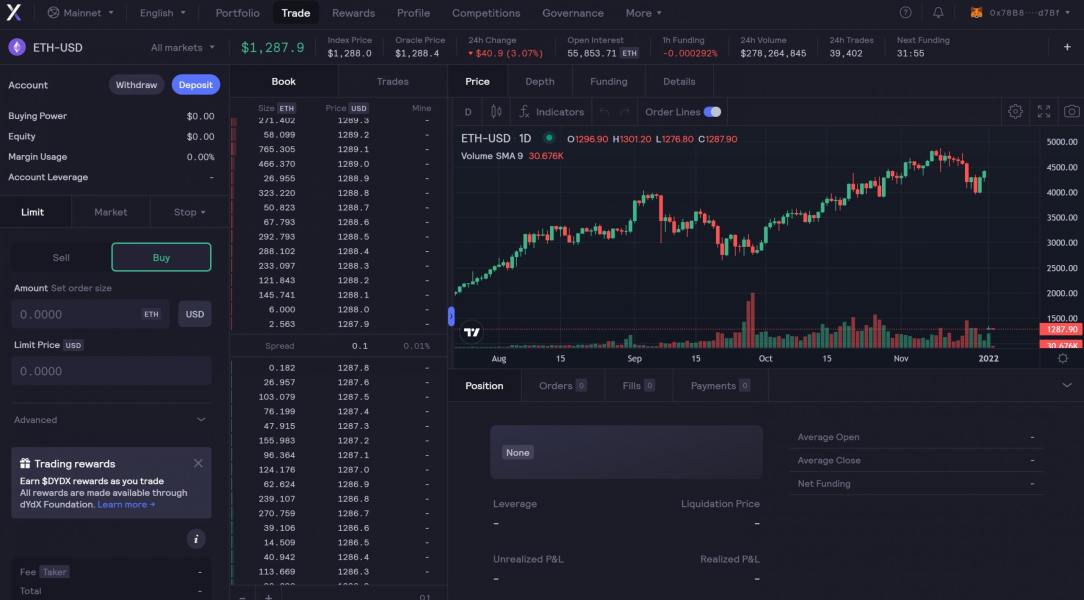
Task: Open the Competitions page
Action: (x=486, y=12)
